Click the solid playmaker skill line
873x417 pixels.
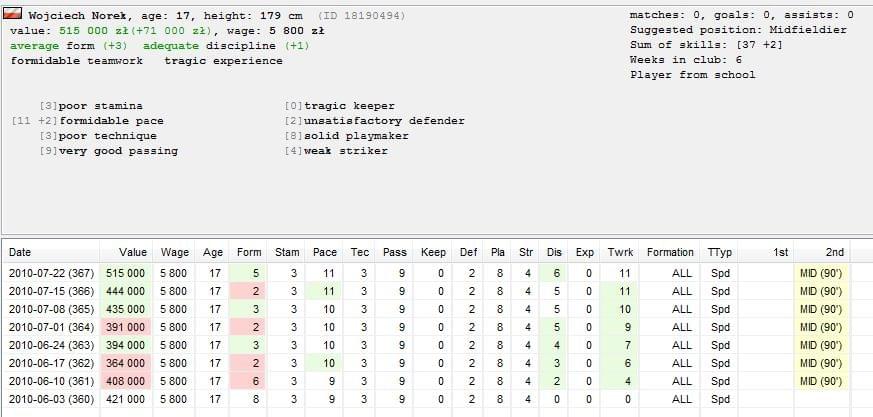click(x=346, y=136)
